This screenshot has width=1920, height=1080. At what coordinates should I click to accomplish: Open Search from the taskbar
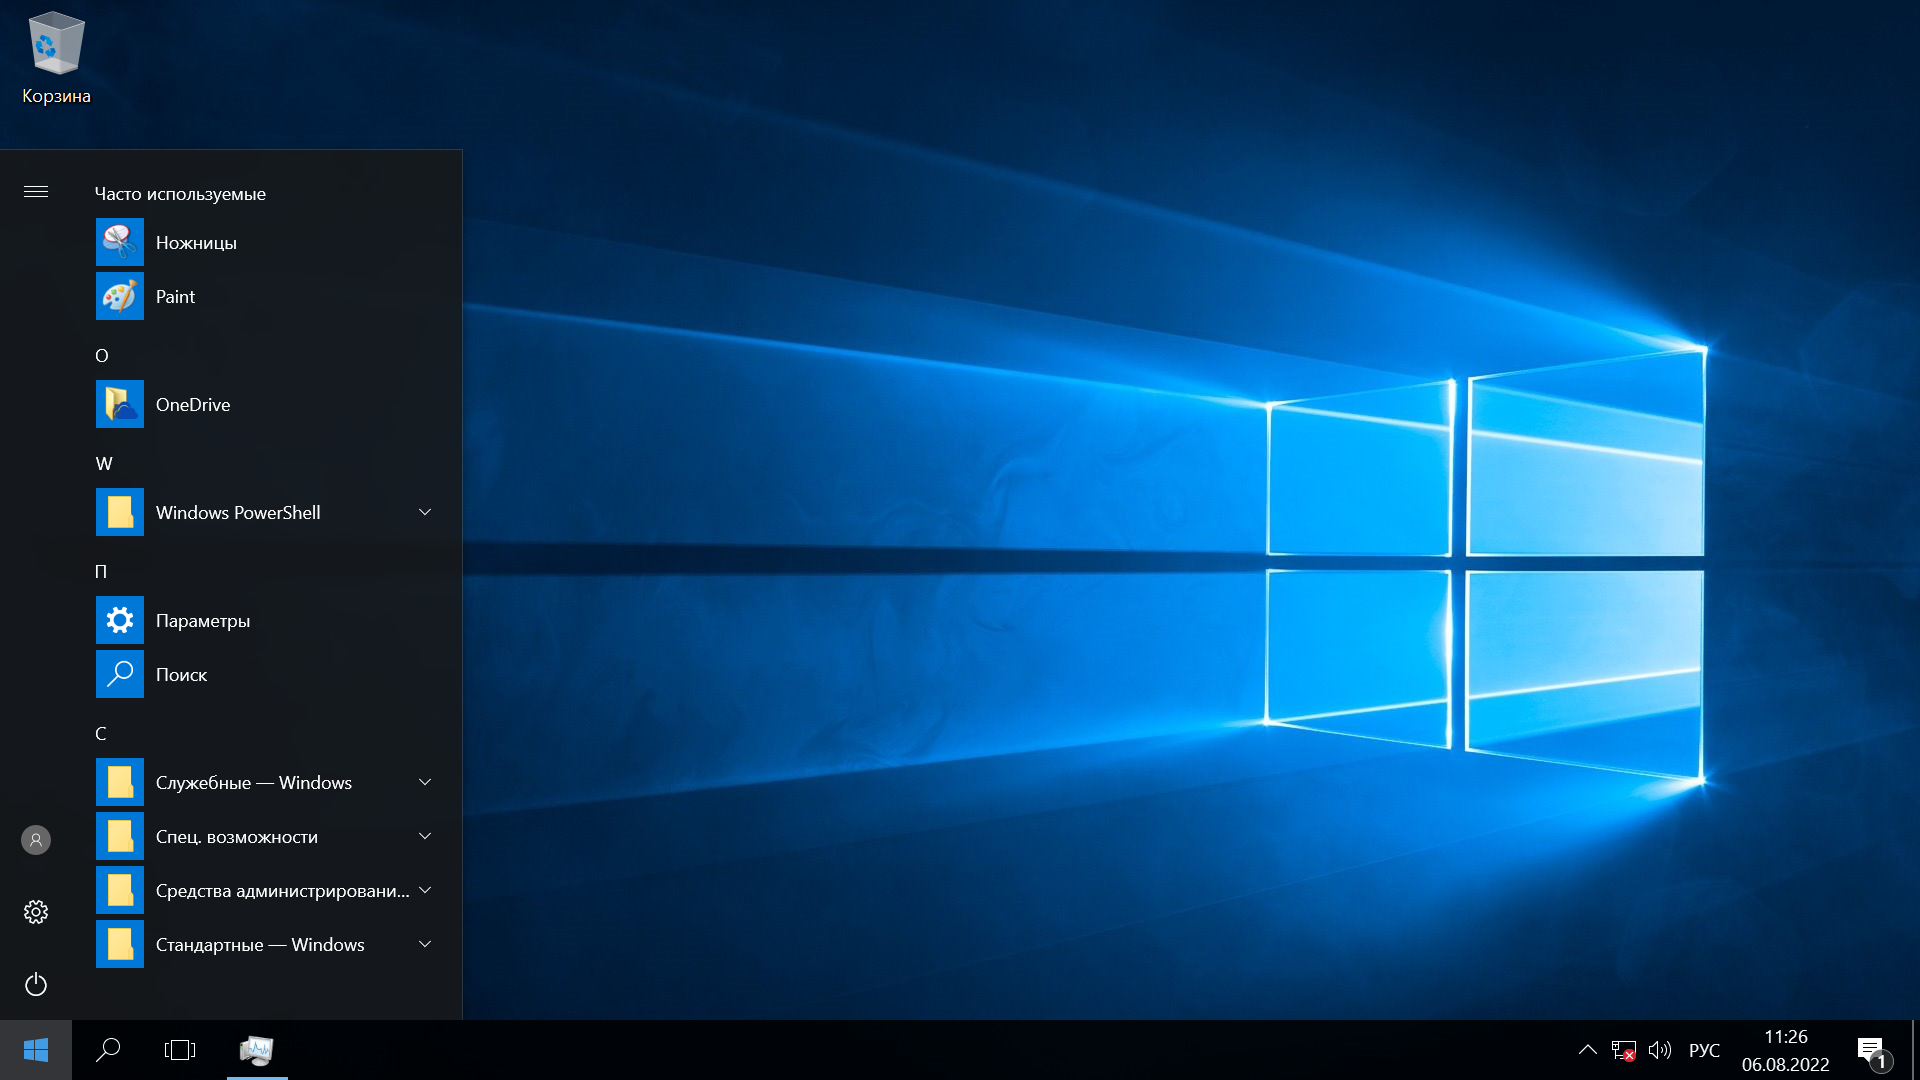coord(109,1050)
